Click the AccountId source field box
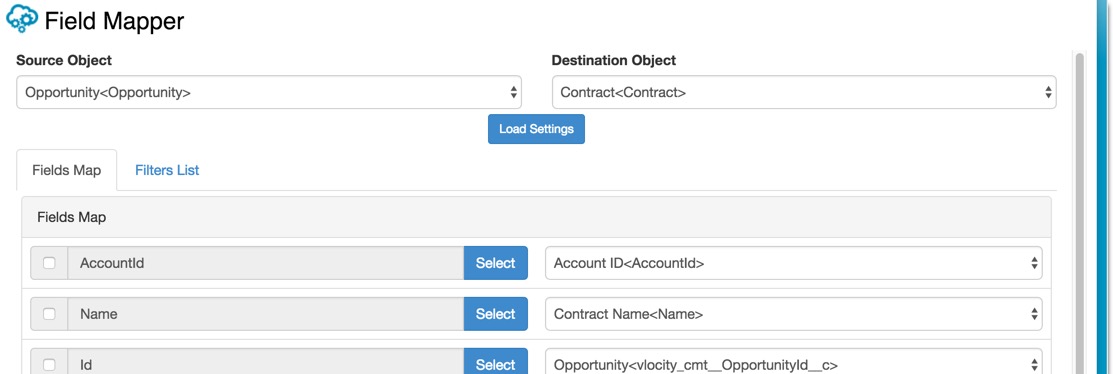 [265, 263]
